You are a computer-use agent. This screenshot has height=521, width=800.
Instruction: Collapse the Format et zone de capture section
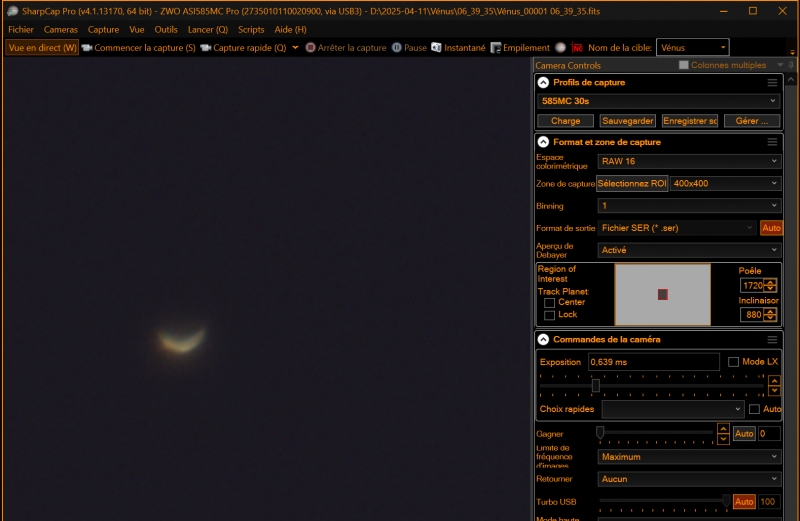543,142
